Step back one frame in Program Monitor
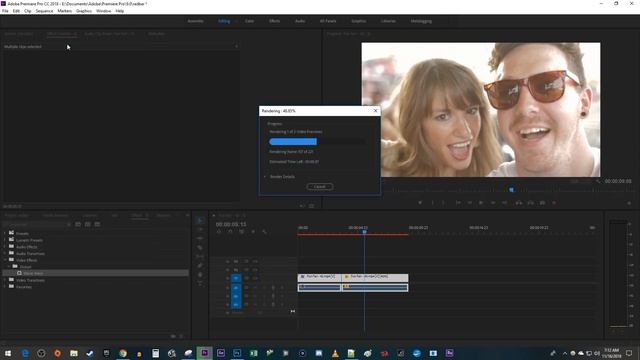This screenshot has width=640, height=360. [x=470, y=203]
